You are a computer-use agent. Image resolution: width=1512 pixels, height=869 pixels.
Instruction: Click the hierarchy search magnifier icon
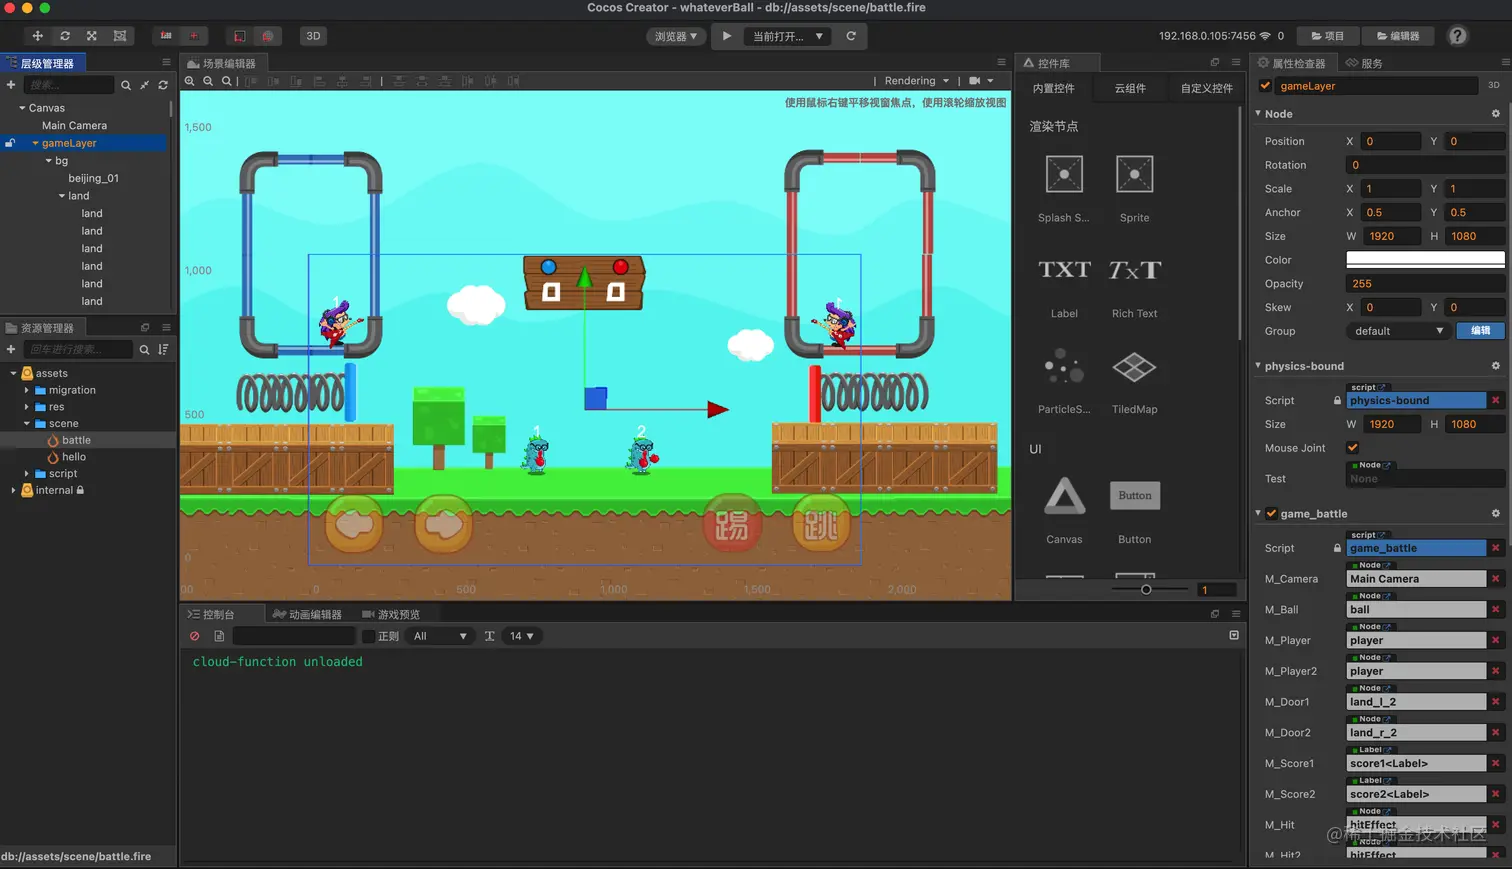(126, 85)
